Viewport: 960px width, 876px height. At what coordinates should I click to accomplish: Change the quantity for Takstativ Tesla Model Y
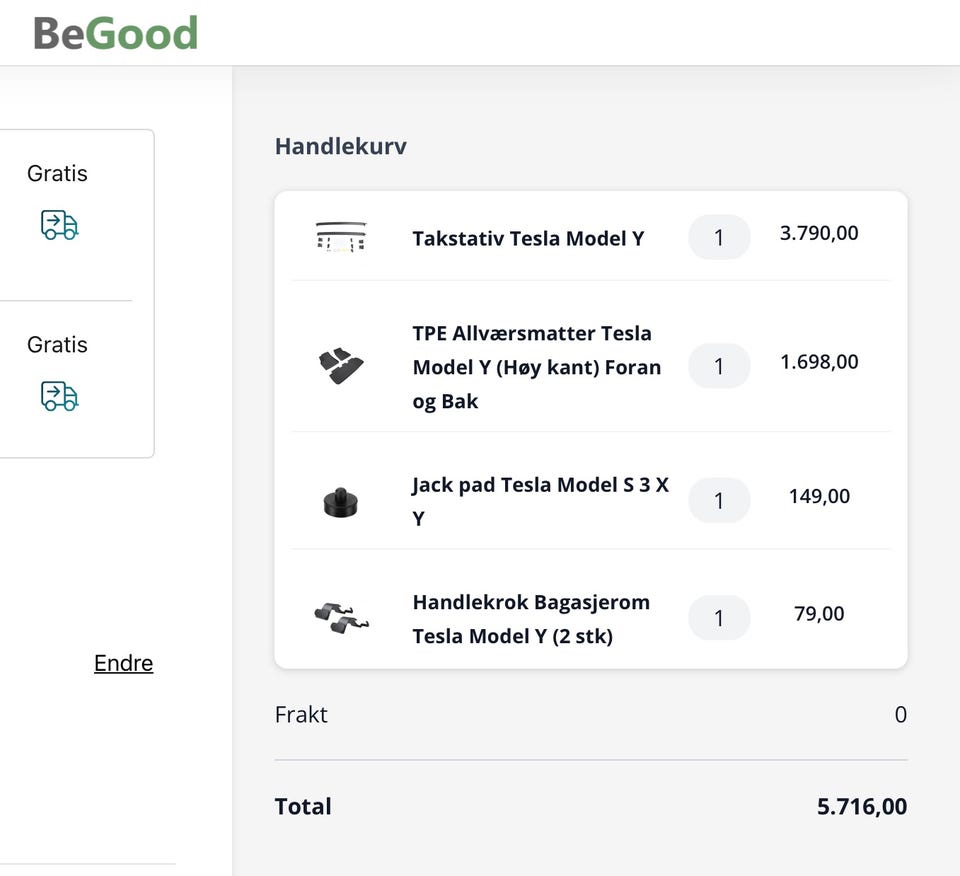719,237
